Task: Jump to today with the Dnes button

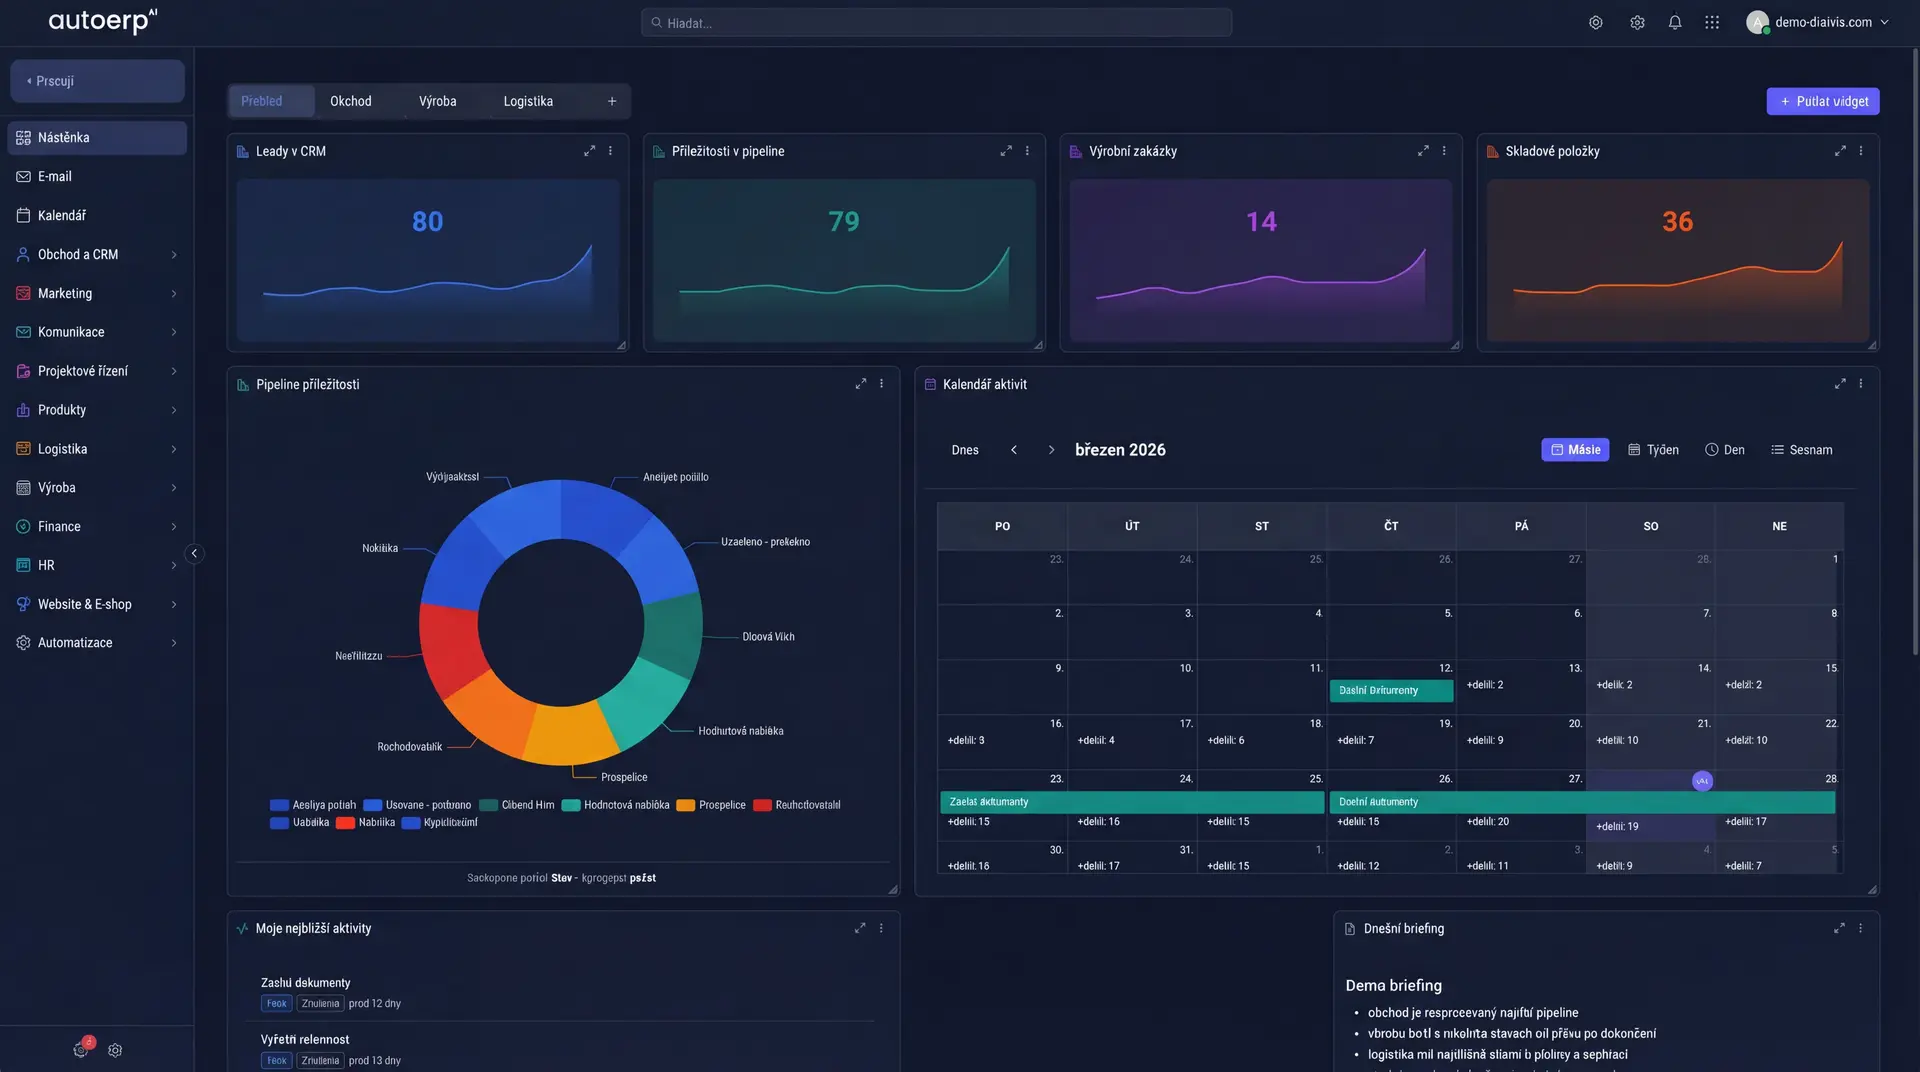Action: [x=965, y=450]
